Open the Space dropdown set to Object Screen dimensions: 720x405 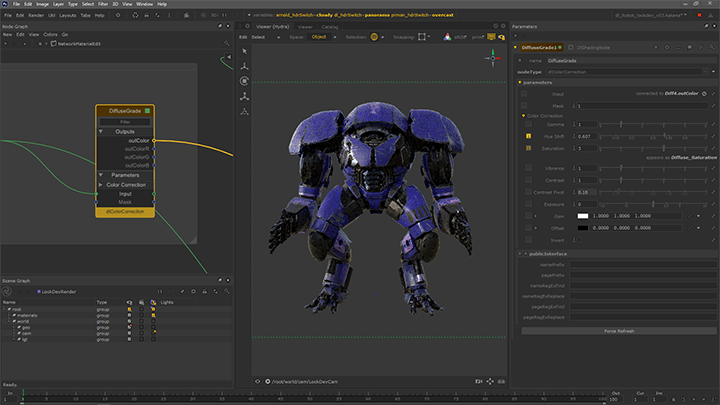[319, 36]
